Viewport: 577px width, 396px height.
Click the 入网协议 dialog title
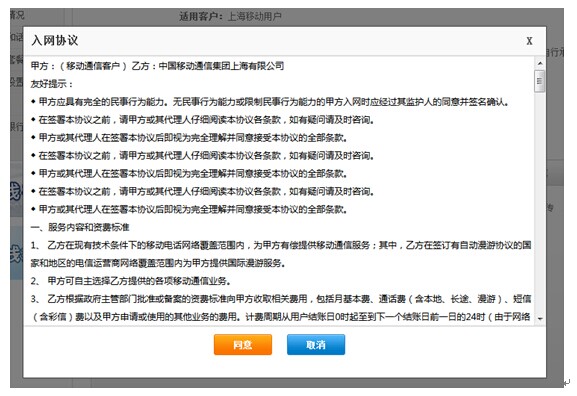[x=55, y=40]
